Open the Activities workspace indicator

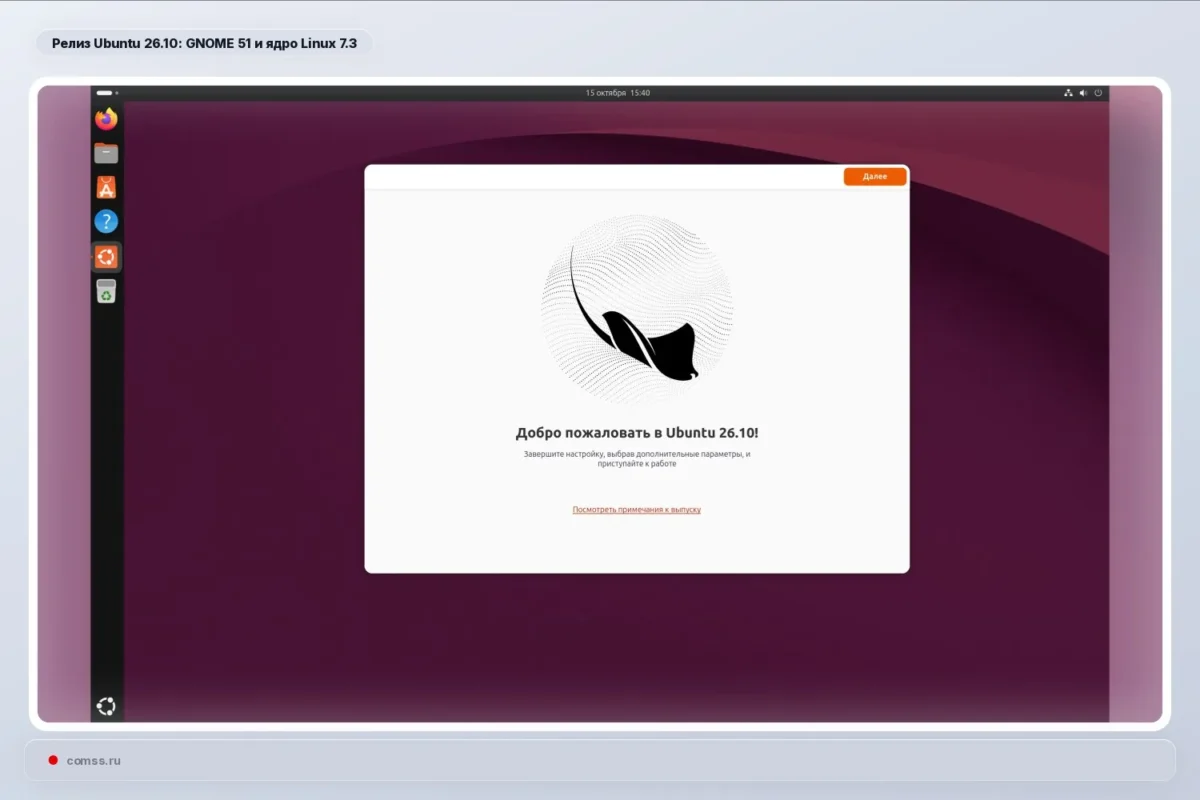click(107, 93)
